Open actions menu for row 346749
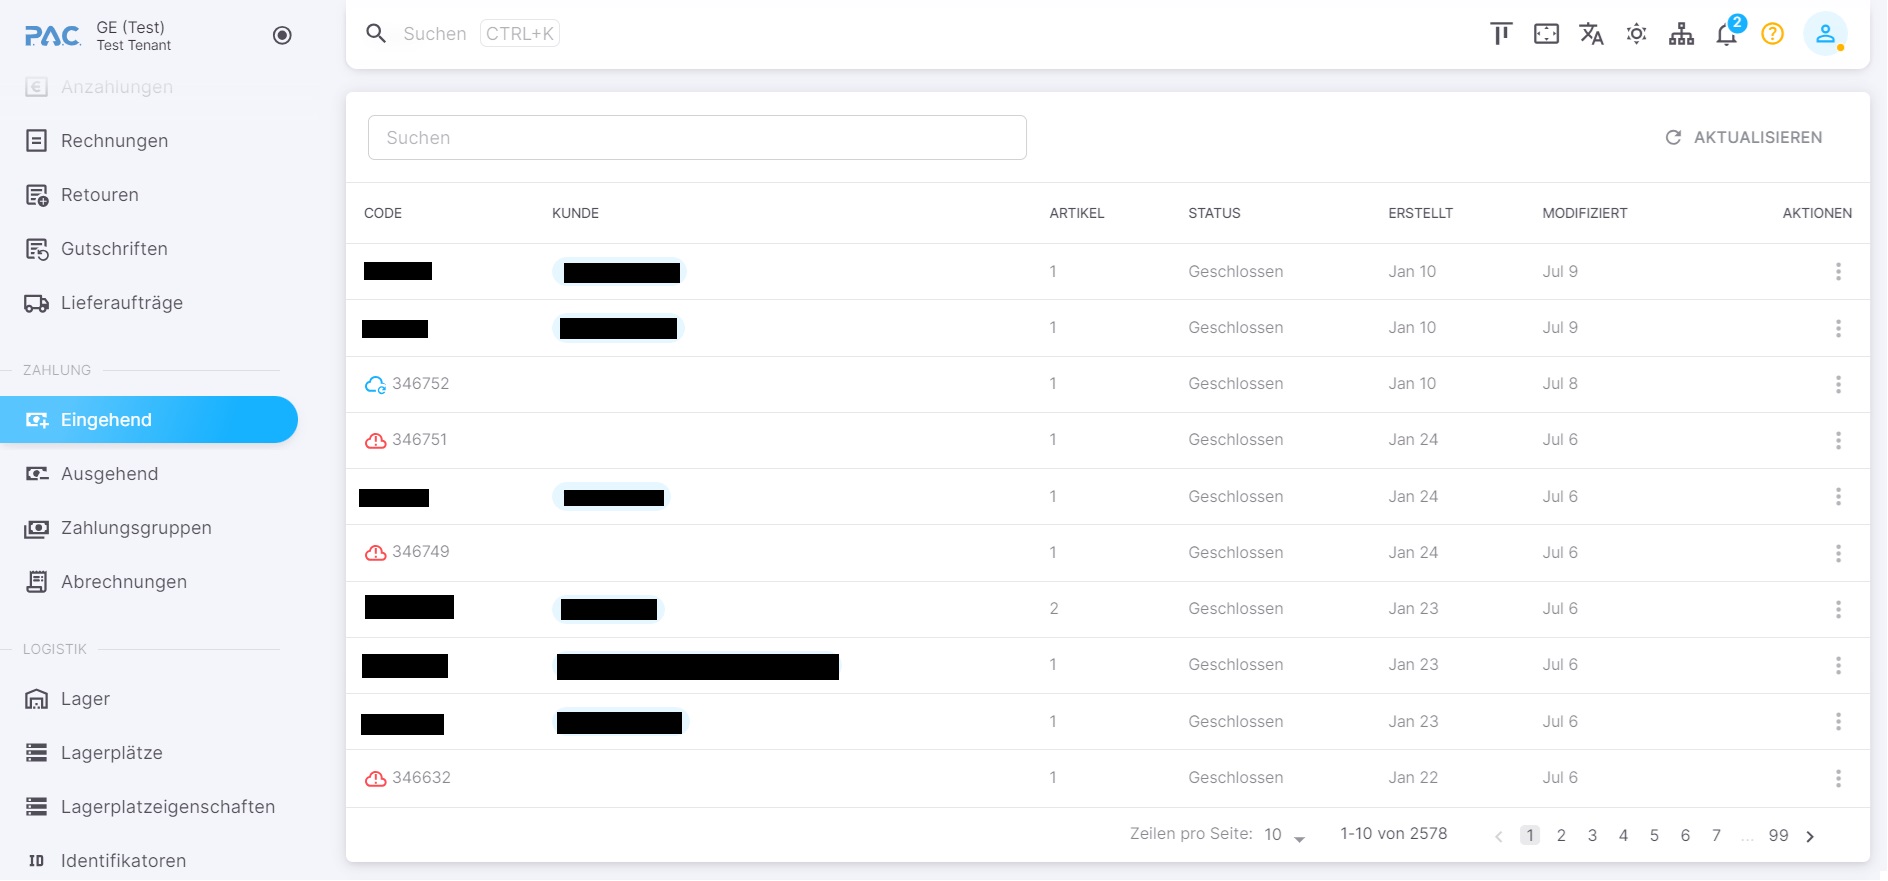Image resolution: width=1888 pixels, height=881 pixels. pos(1838,553)
